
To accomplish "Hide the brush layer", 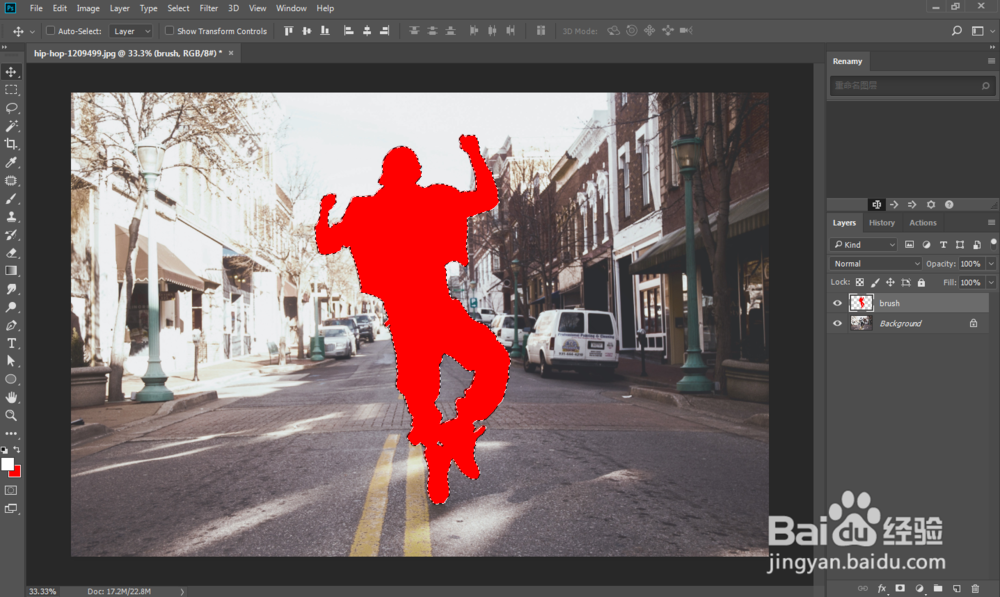I will tap(837, 304).
